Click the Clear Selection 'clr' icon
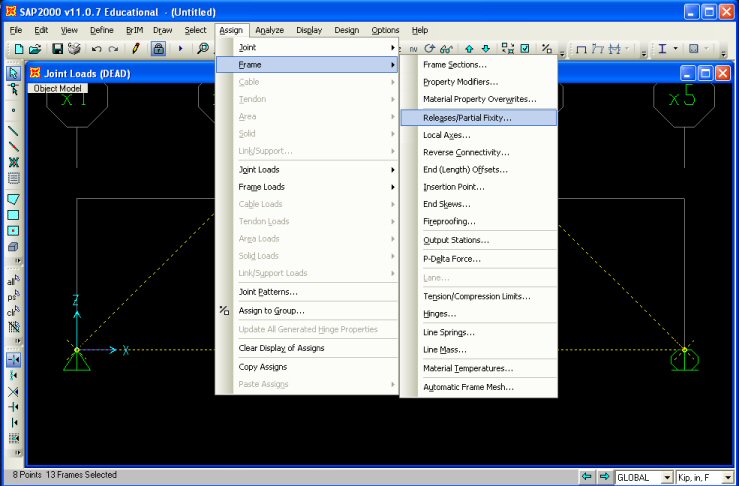 click(x=13, y=312)
